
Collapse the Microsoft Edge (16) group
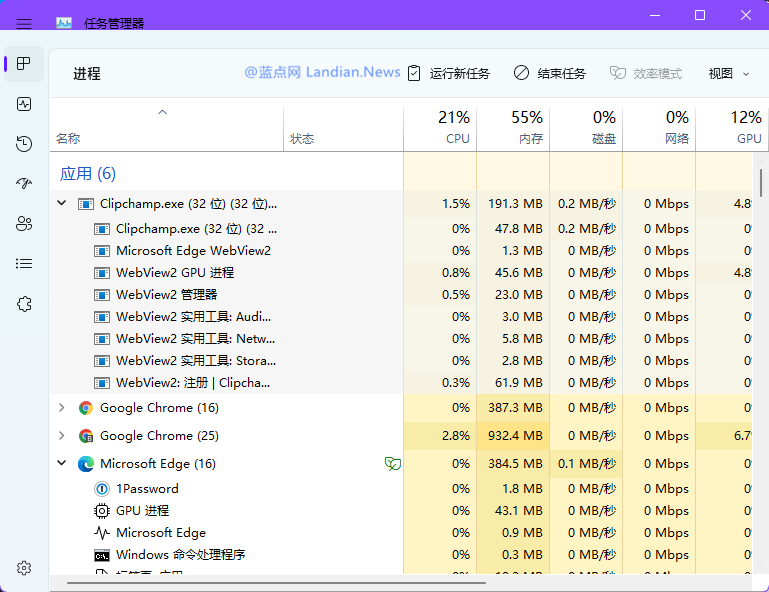point(62,463)
